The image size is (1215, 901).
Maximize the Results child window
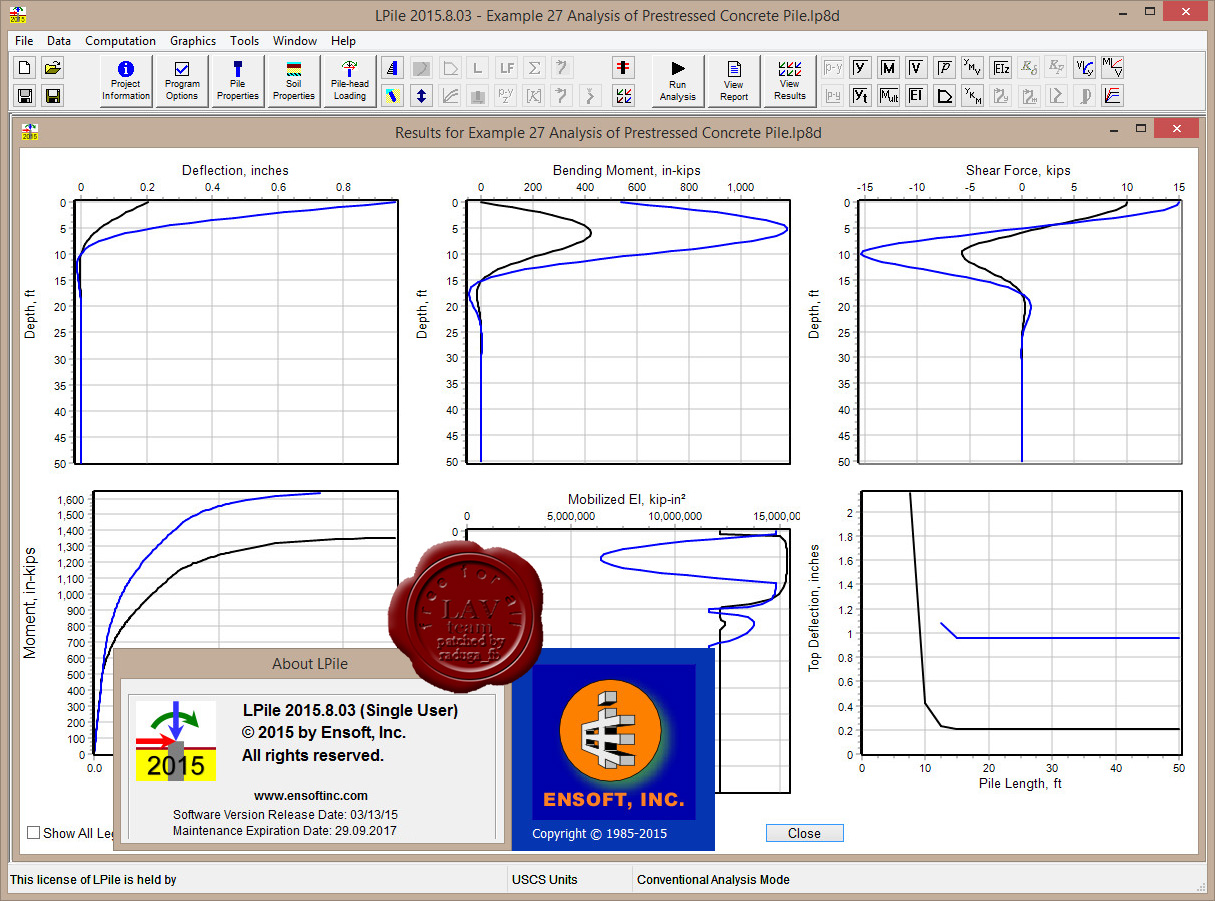pos(1141,130)
